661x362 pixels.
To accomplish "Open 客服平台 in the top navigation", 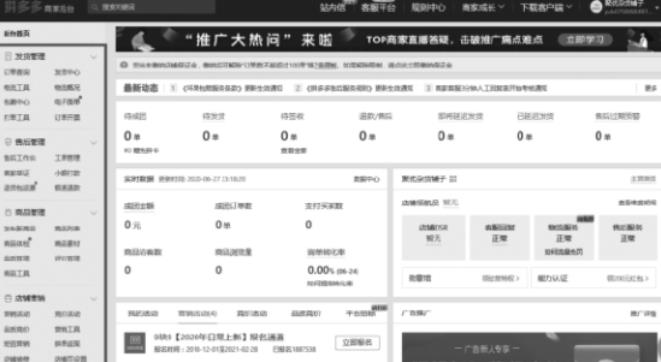I will [378, 7].
